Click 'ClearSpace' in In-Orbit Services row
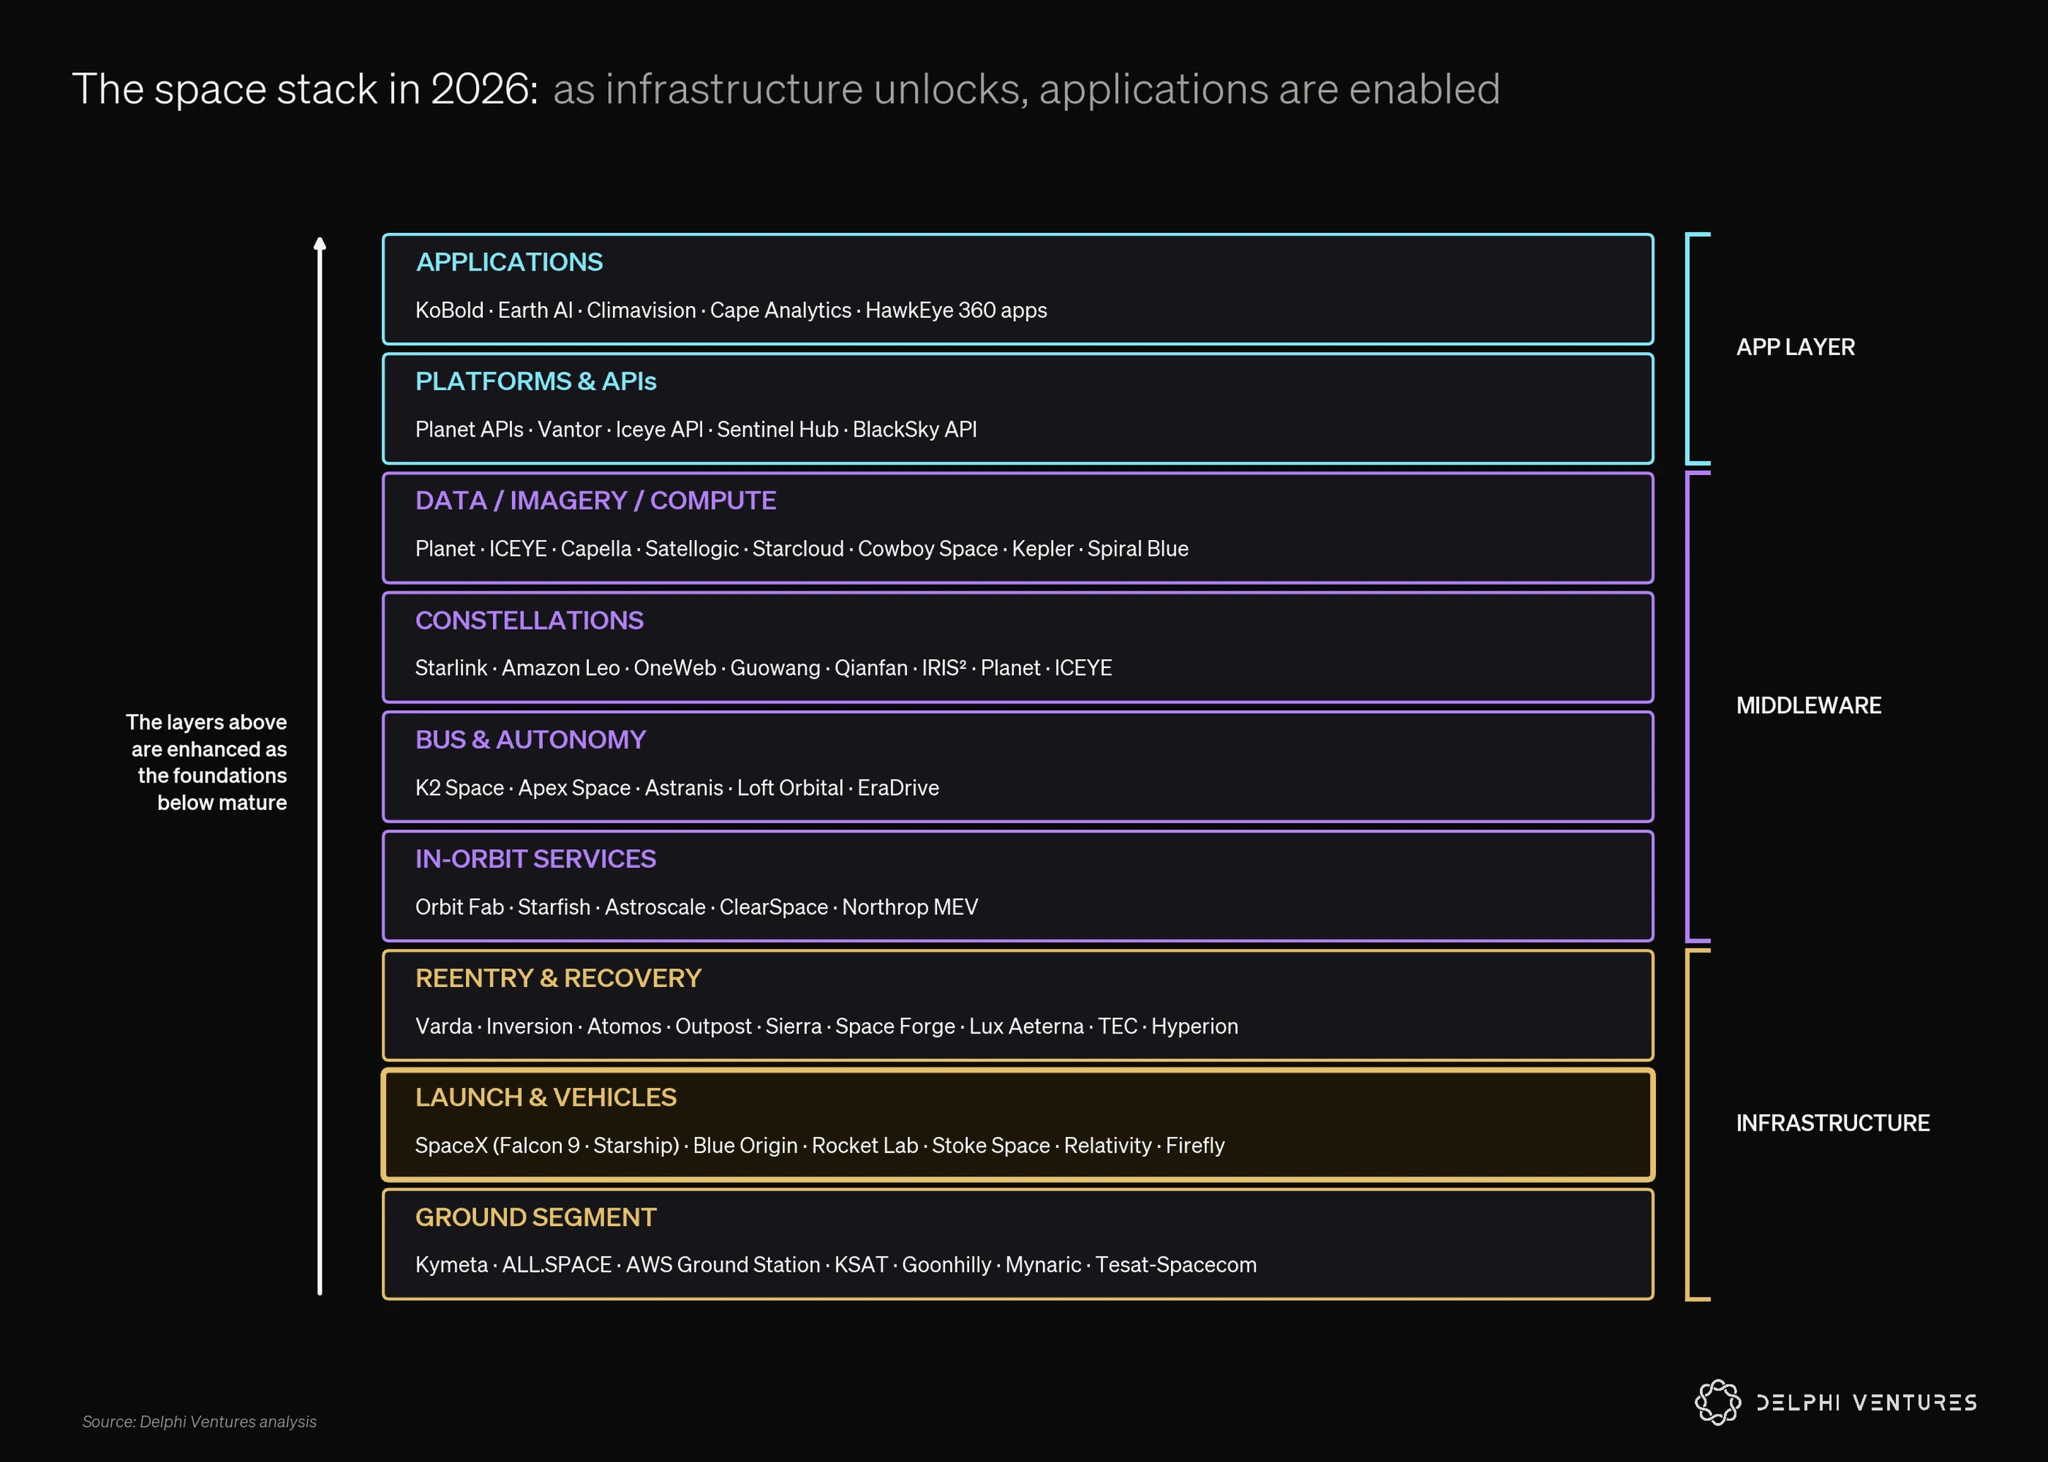Viewport: 2048px width, 1462px height. pos(774,907)
